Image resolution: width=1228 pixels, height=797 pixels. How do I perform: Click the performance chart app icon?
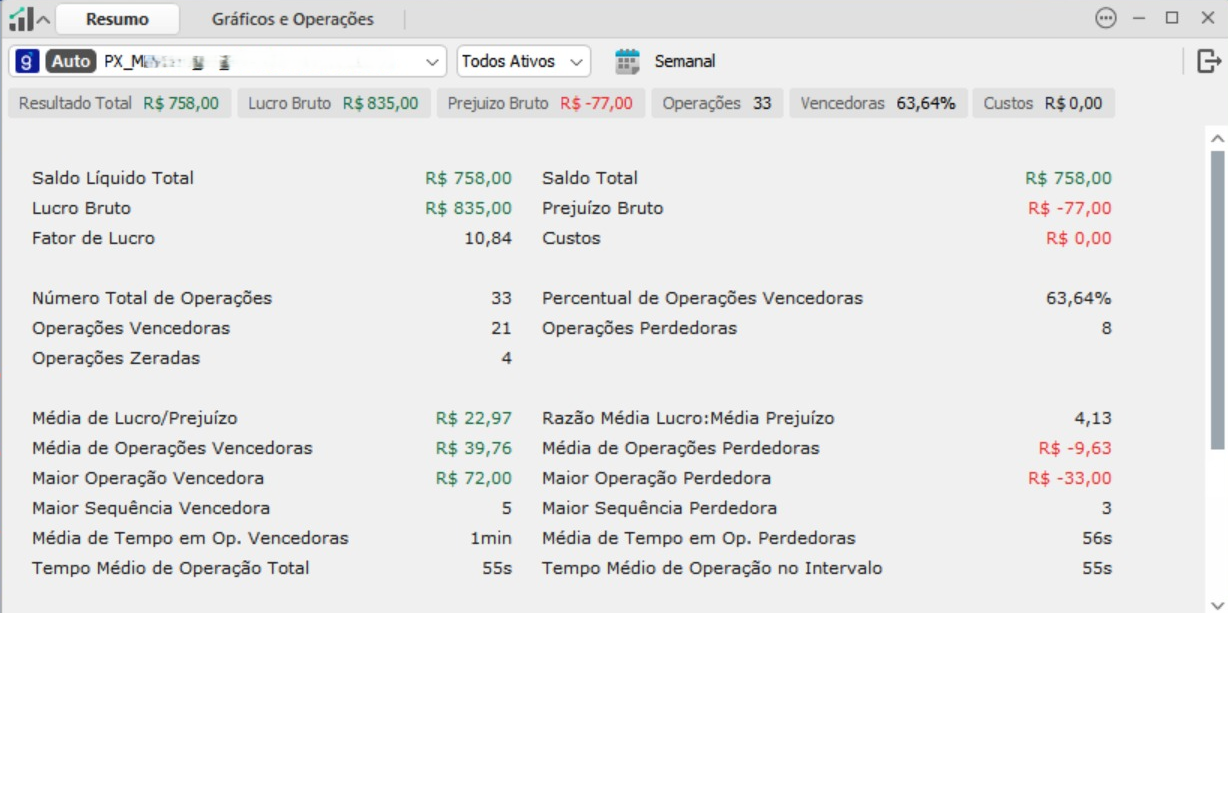(20, 18)
